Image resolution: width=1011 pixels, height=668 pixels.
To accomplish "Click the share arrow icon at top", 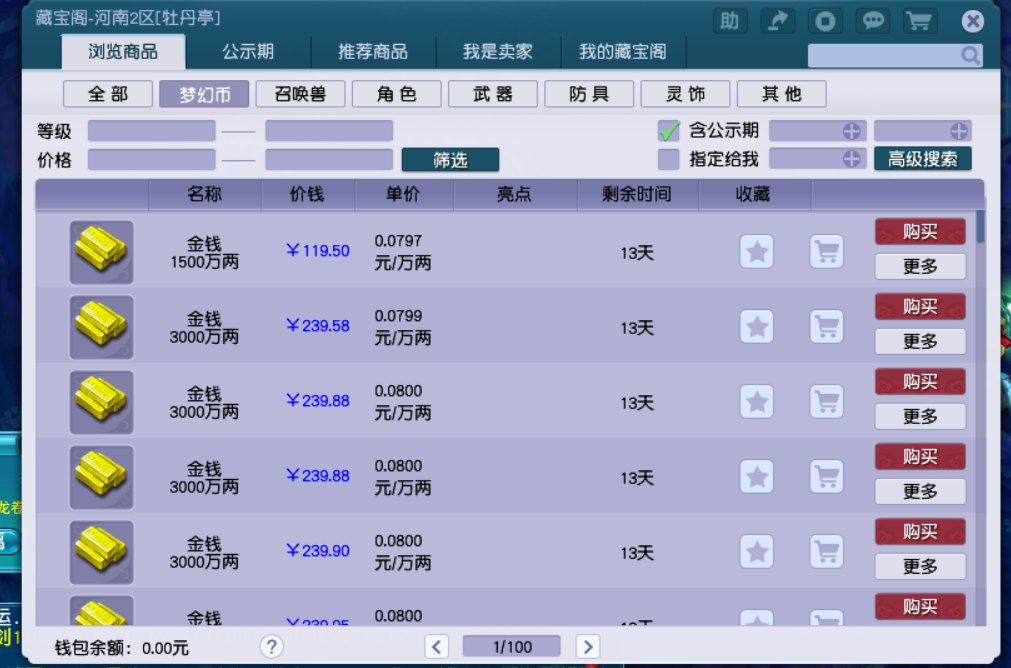I will point(777,20).
